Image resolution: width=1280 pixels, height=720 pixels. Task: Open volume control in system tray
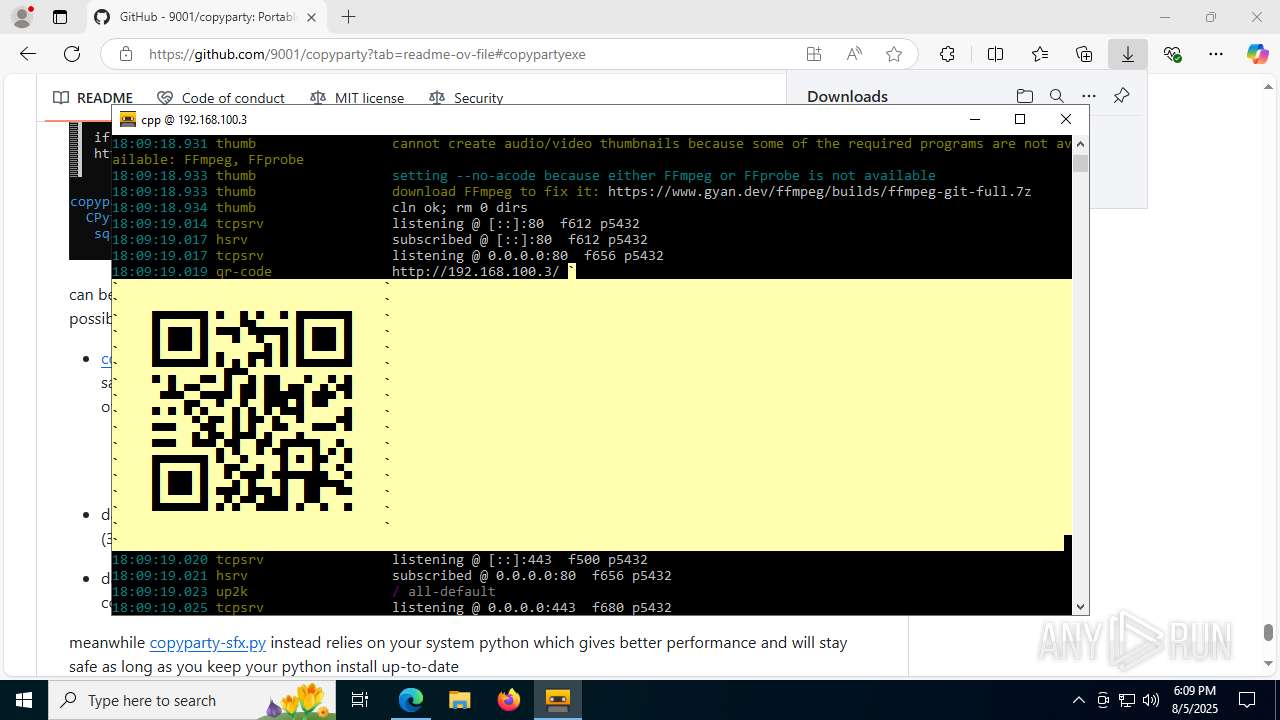click(1150, 700)
